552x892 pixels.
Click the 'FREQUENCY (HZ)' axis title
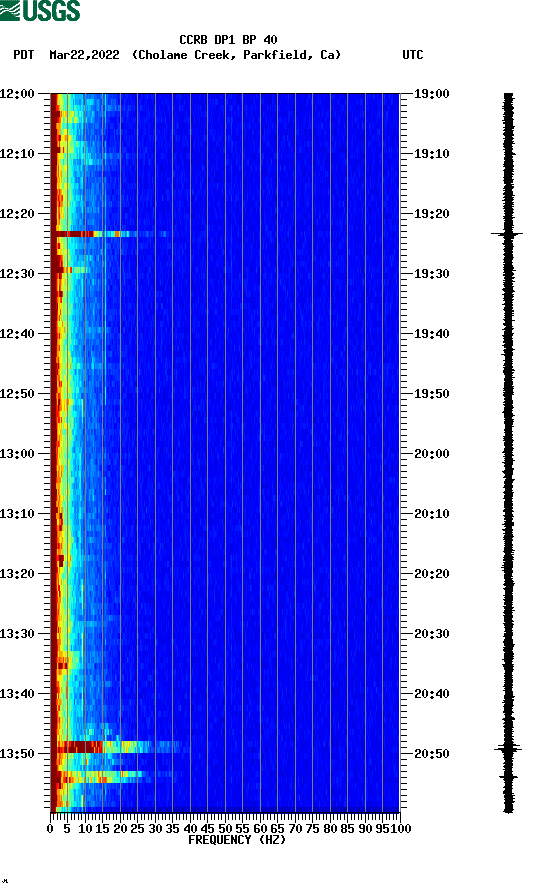click(x=237, y=840)
